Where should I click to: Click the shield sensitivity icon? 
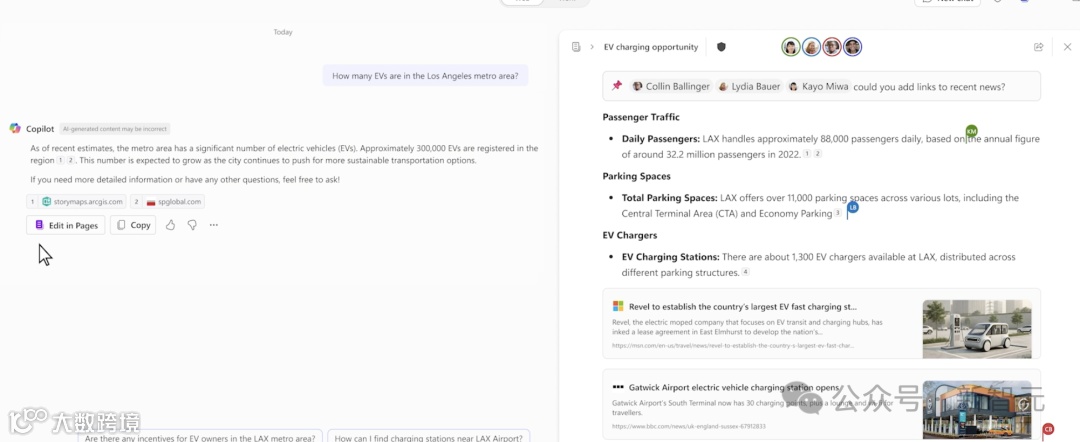(721, 47)
